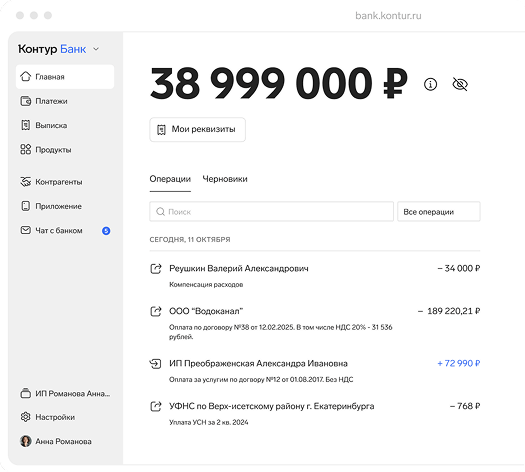Screen dimensions: 525x472
Task: Open Чат с банком envelope icon
Action: 26,230
